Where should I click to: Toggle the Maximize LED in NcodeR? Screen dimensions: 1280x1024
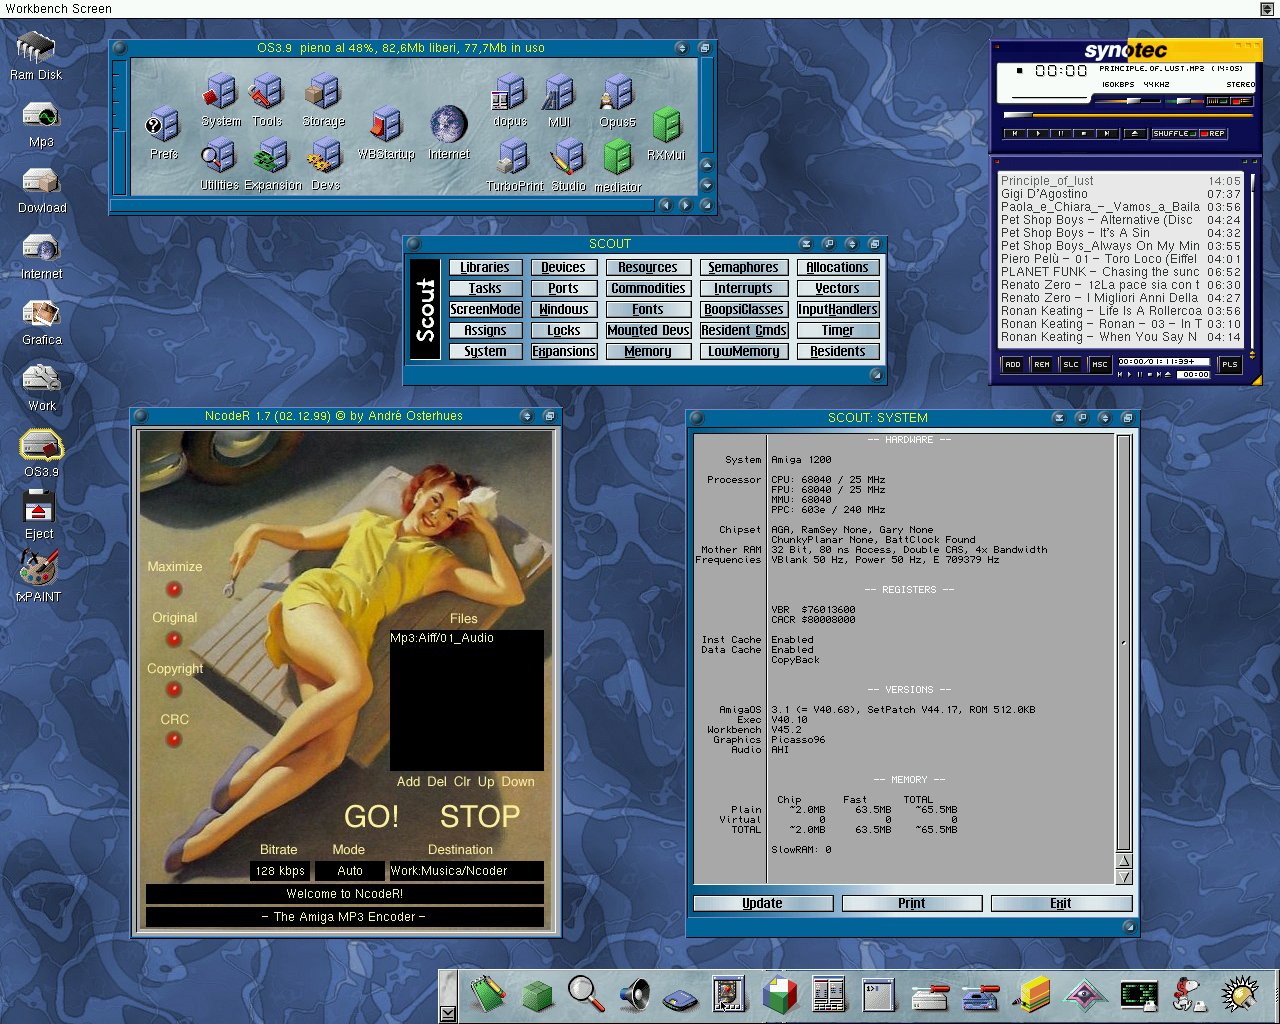tap(174, 589)
